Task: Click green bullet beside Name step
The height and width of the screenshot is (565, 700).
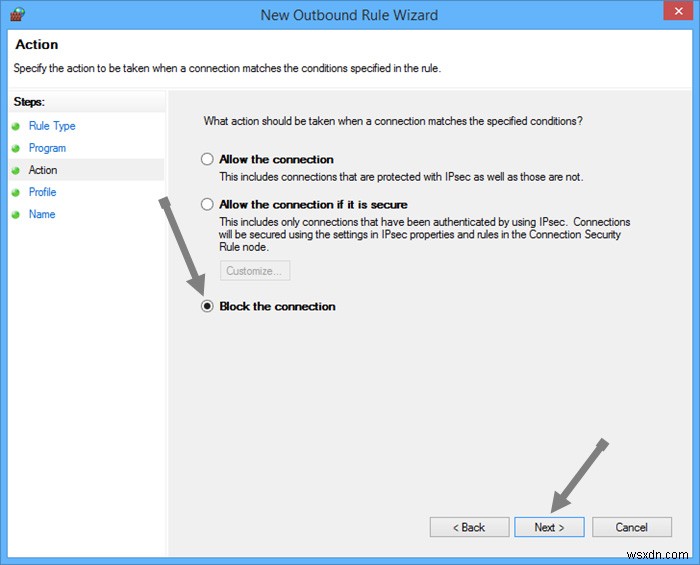Action: (x=16, y=215)
